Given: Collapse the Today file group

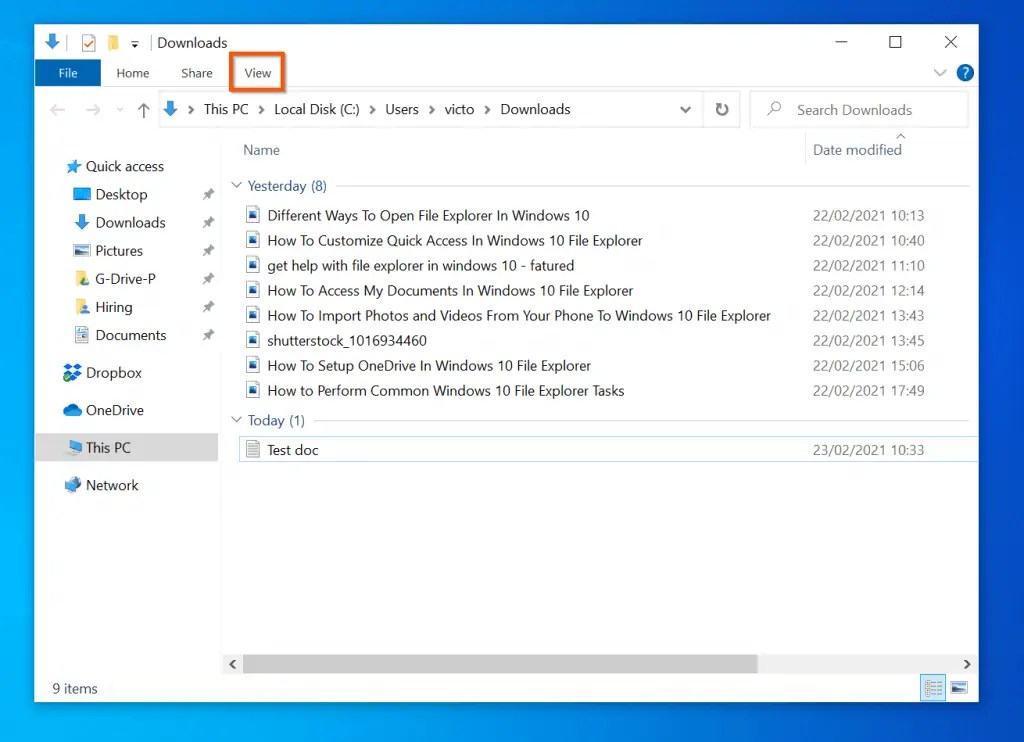Looking at the screenshot, I should (x=236, y=420).
